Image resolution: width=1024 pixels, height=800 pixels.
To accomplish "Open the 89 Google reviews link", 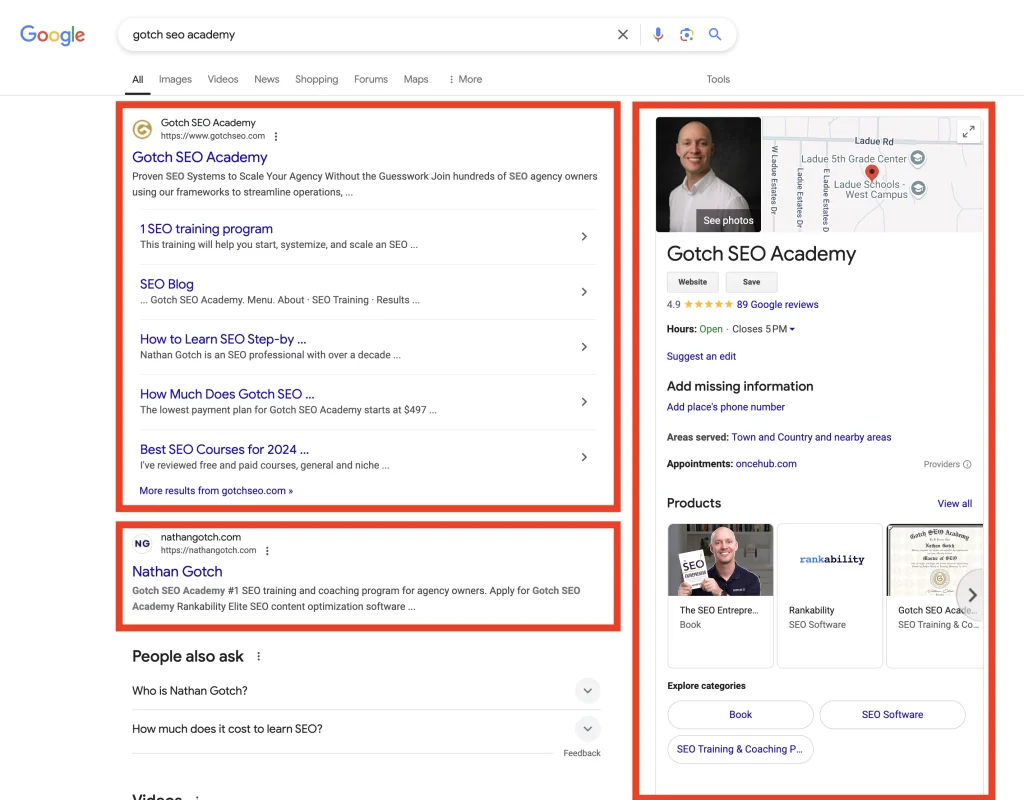I will (x=777, y=304).
